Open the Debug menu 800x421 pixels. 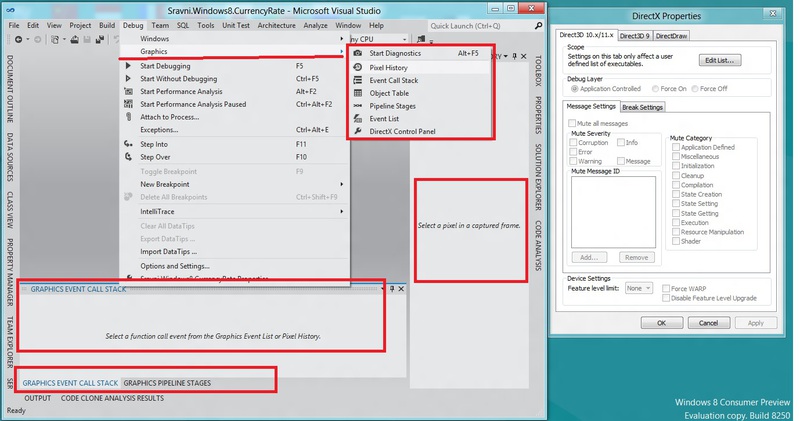tap(133, 26)
